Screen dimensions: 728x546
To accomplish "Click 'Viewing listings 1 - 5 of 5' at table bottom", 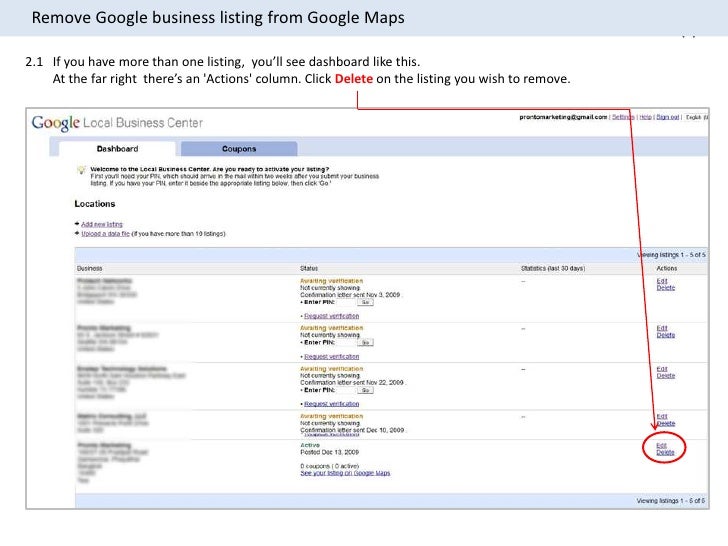I will [x=670, y=501].
